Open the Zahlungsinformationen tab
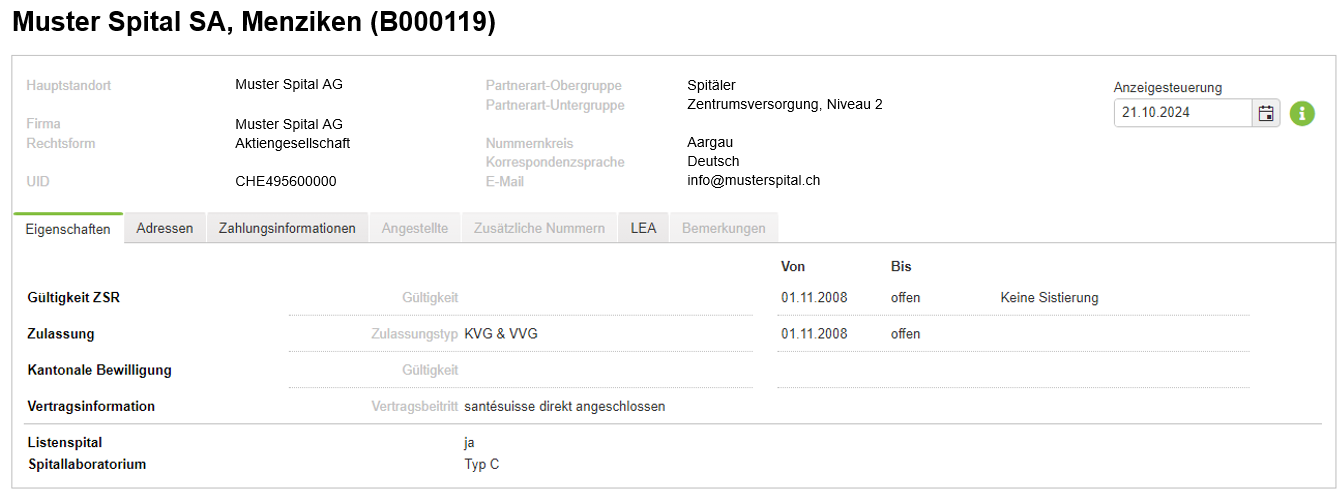Viewport: 1344px width, 497px height. (288, 228)
